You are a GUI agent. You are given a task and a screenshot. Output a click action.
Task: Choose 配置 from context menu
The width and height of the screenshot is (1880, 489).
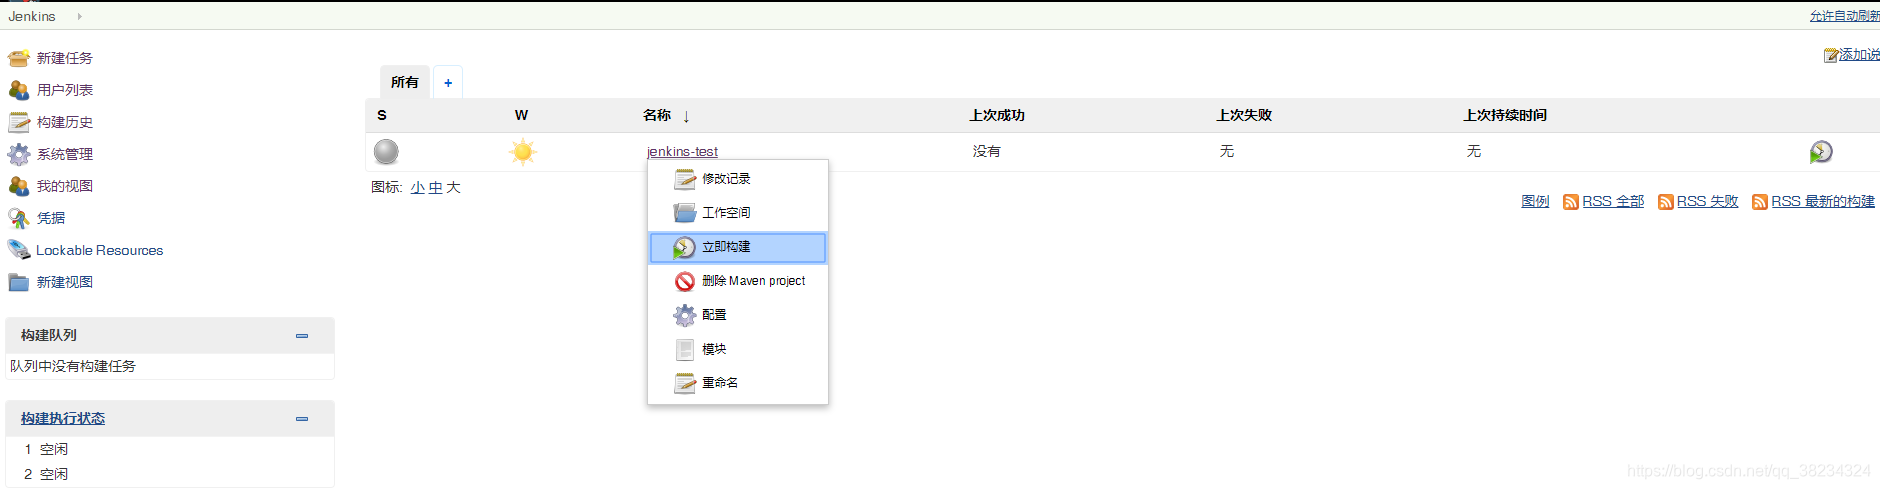pyautogui.click(x=738, y=315)
